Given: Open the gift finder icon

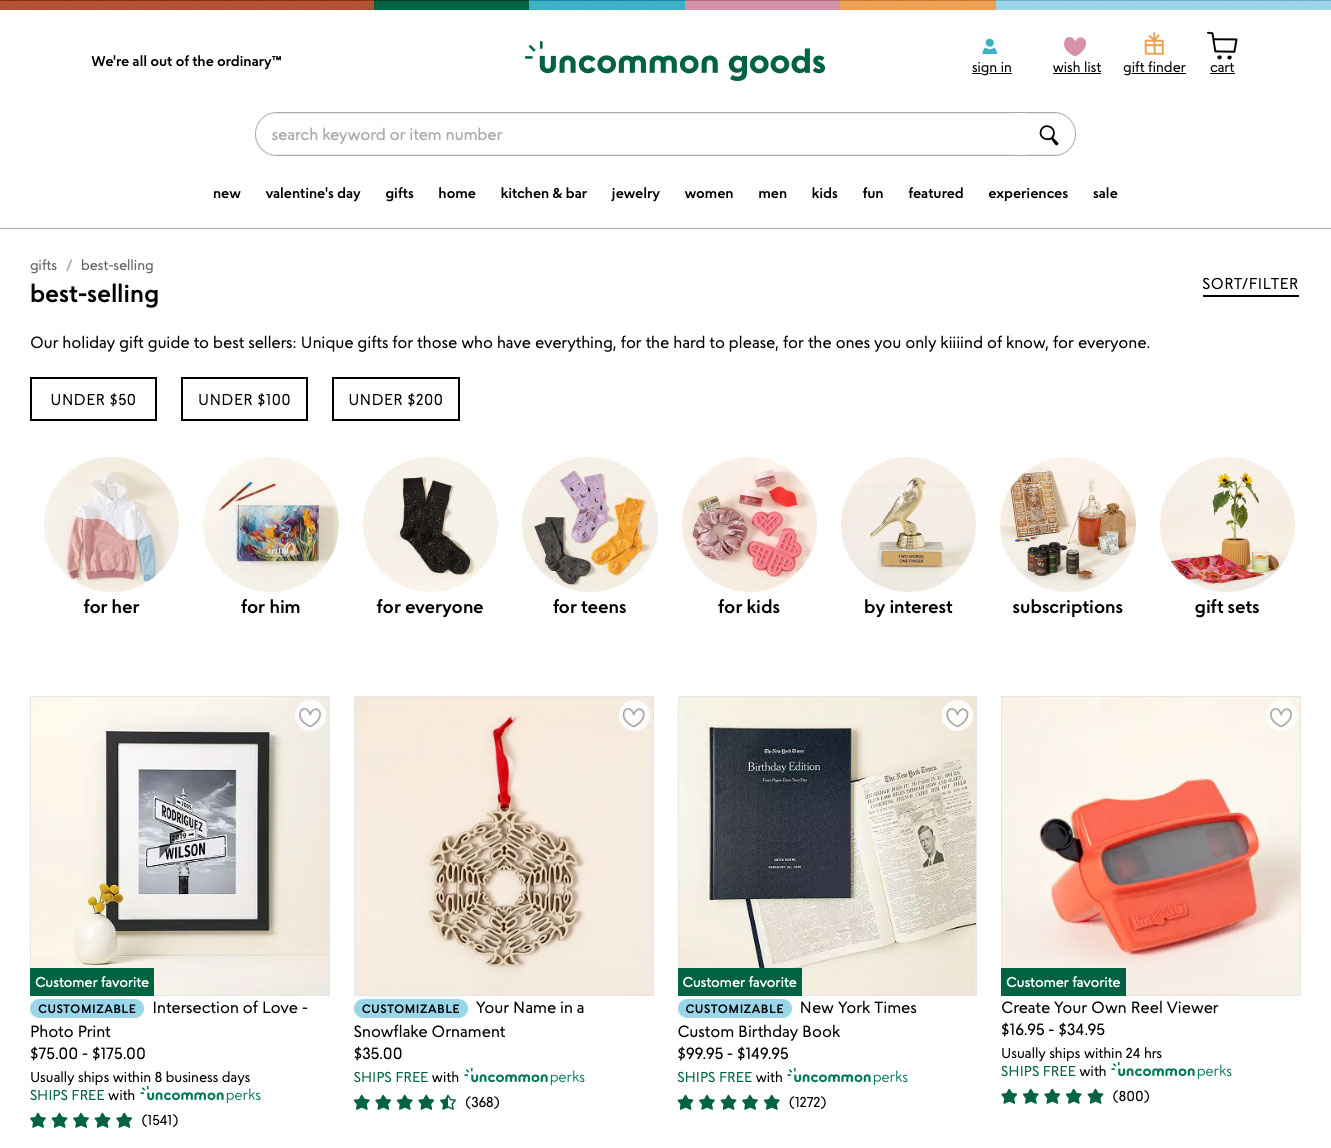Looking at the screenshot, I should click(1154, 44).
